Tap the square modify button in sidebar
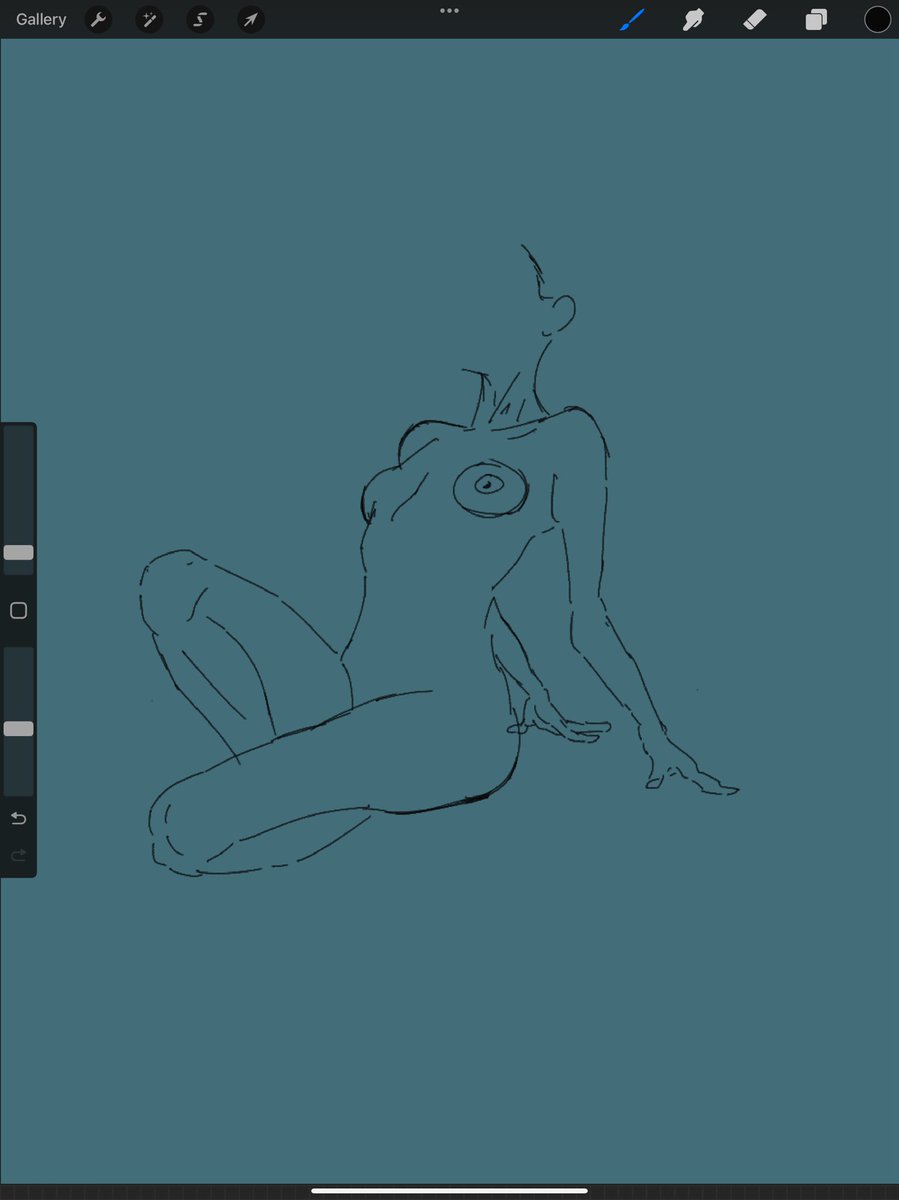Screen dimensions: 899x1200 pos(18,610)
